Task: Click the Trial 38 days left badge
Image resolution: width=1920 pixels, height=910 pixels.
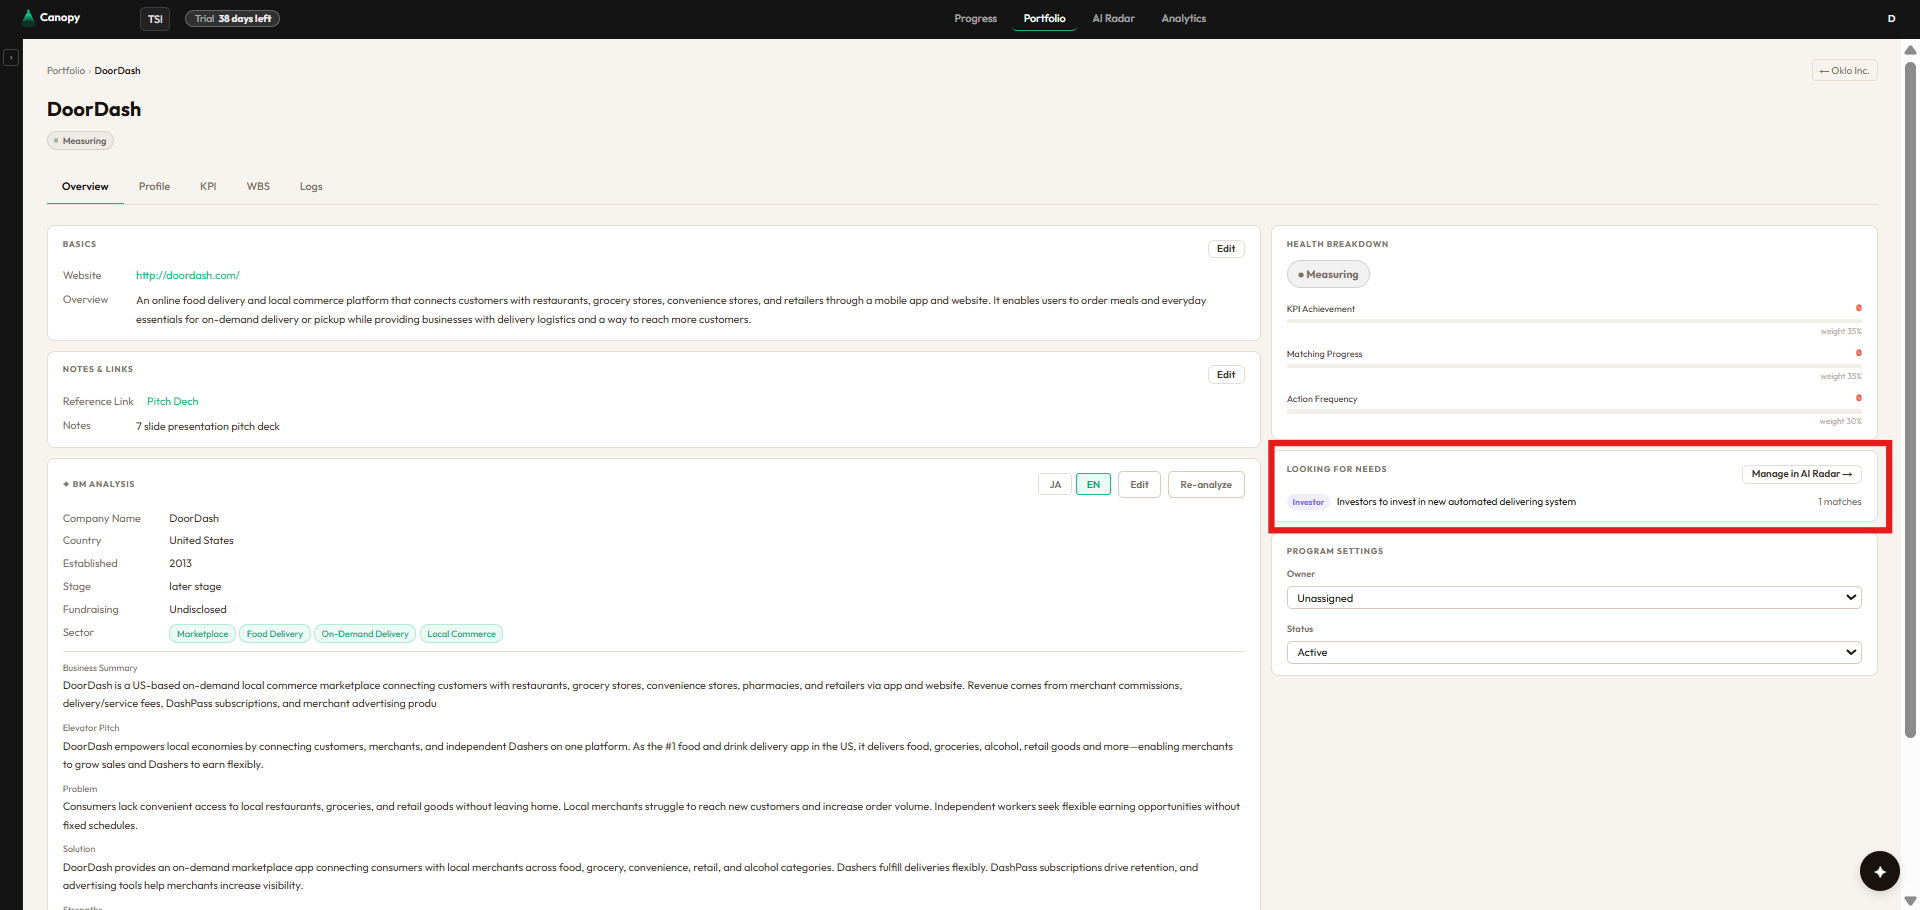Action: pyautogui.click(x=232, y=19)
